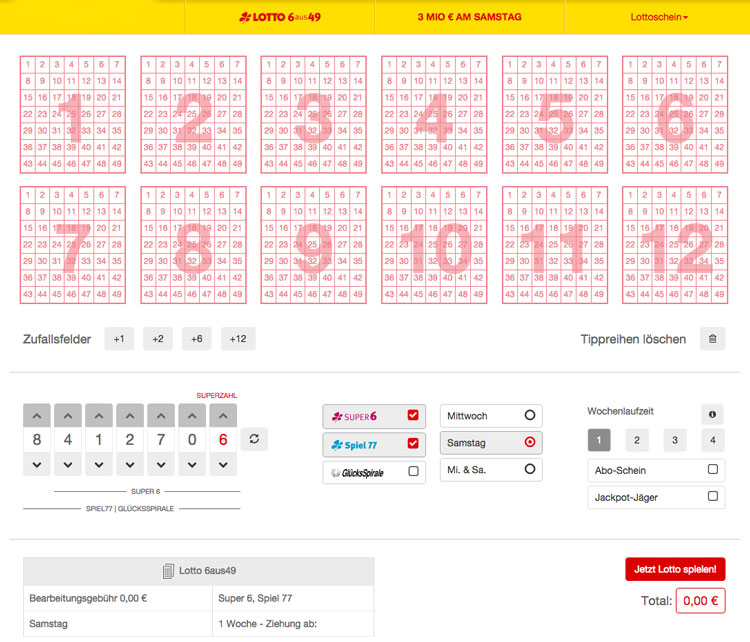Pick number 7 in tip field 9
750x642 pixels.
click(358, 195)
